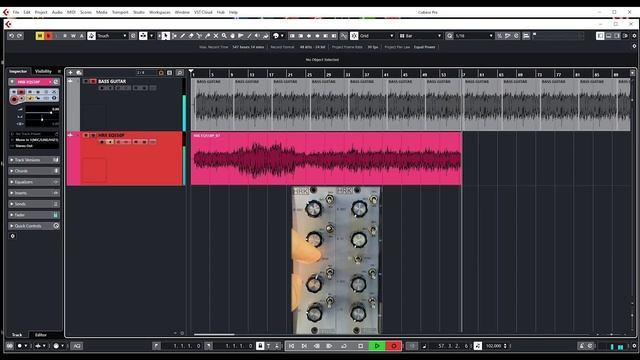640x360 pixels.
Task: Expand the Track Versions inspector section
Action: tap(34, 160)
